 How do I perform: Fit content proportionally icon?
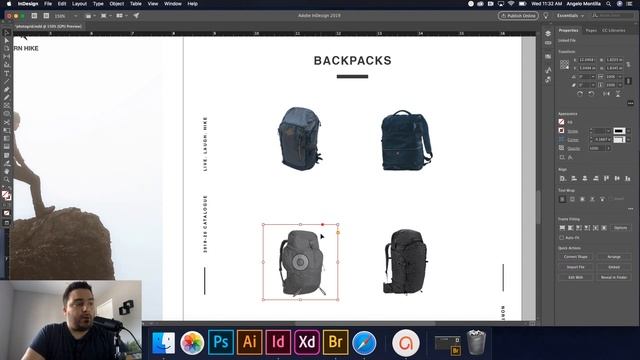[x=571, y=228]
